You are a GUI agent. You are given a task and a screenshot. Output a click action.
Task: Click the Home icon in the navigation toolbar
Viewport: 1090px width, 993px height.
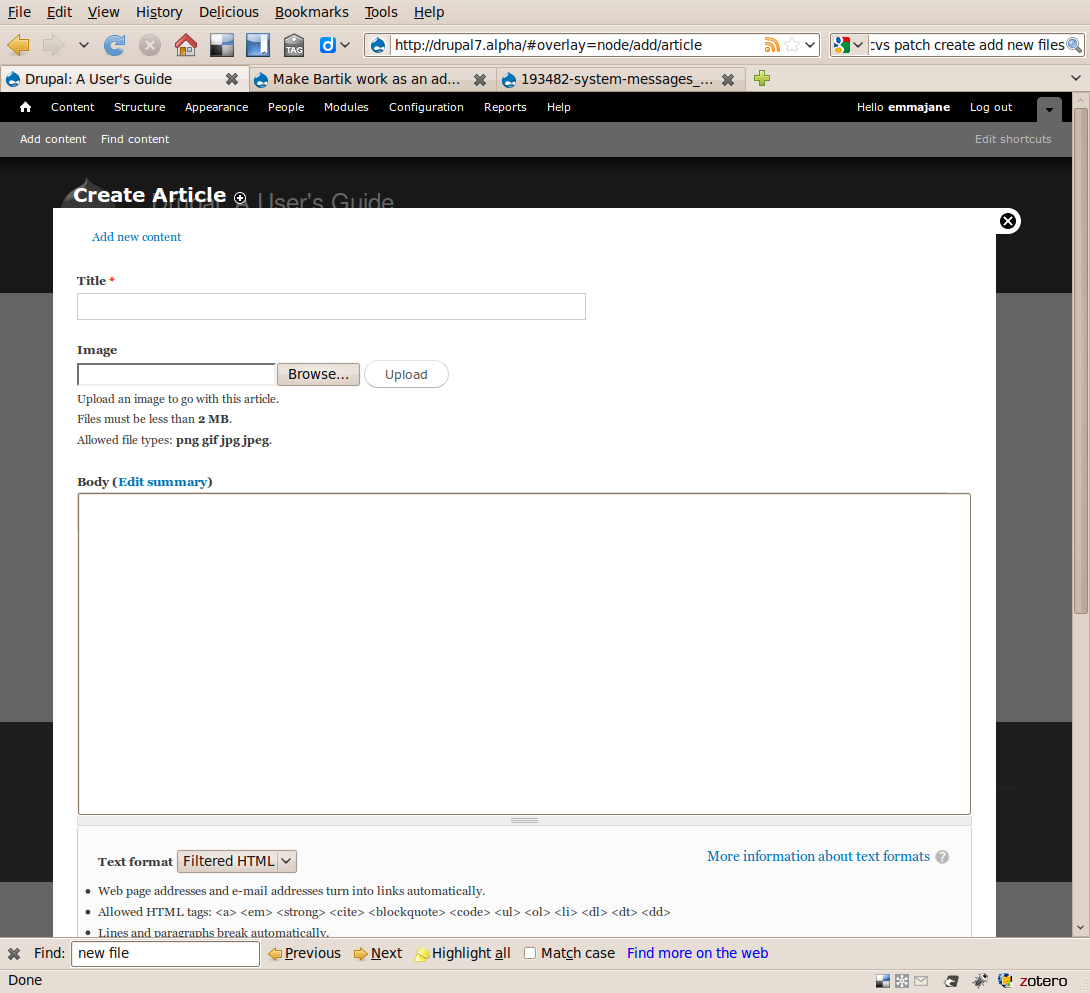click(x=186, y=45)
